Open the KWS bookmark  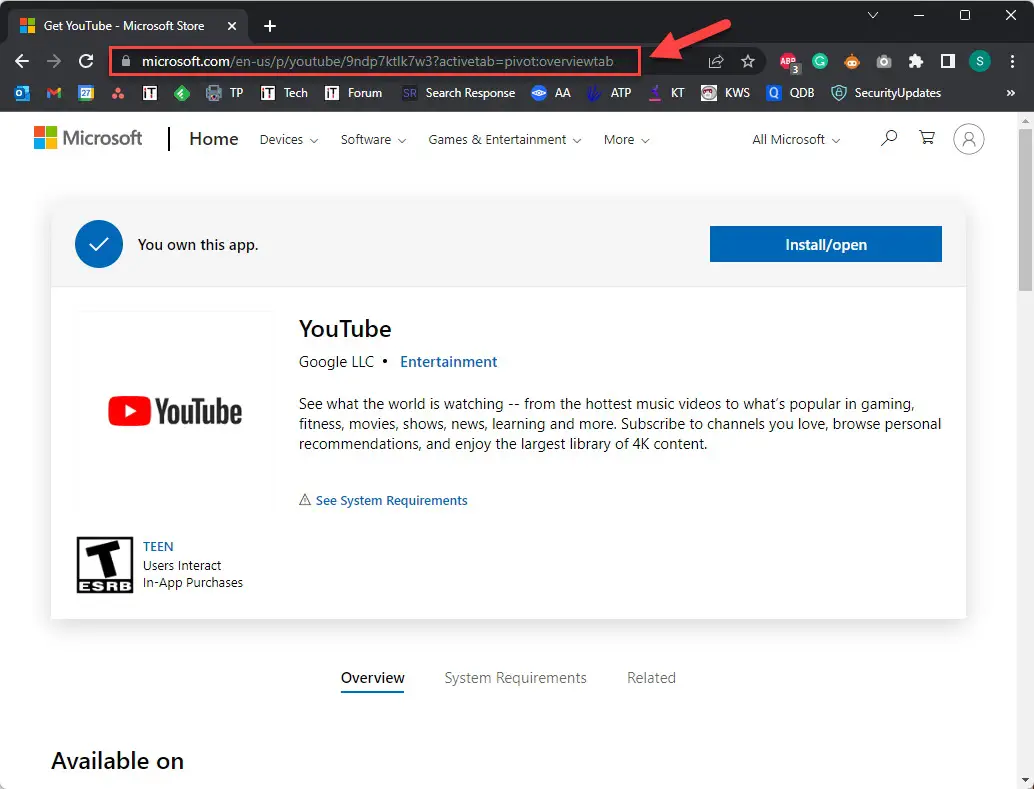(725, 93)
